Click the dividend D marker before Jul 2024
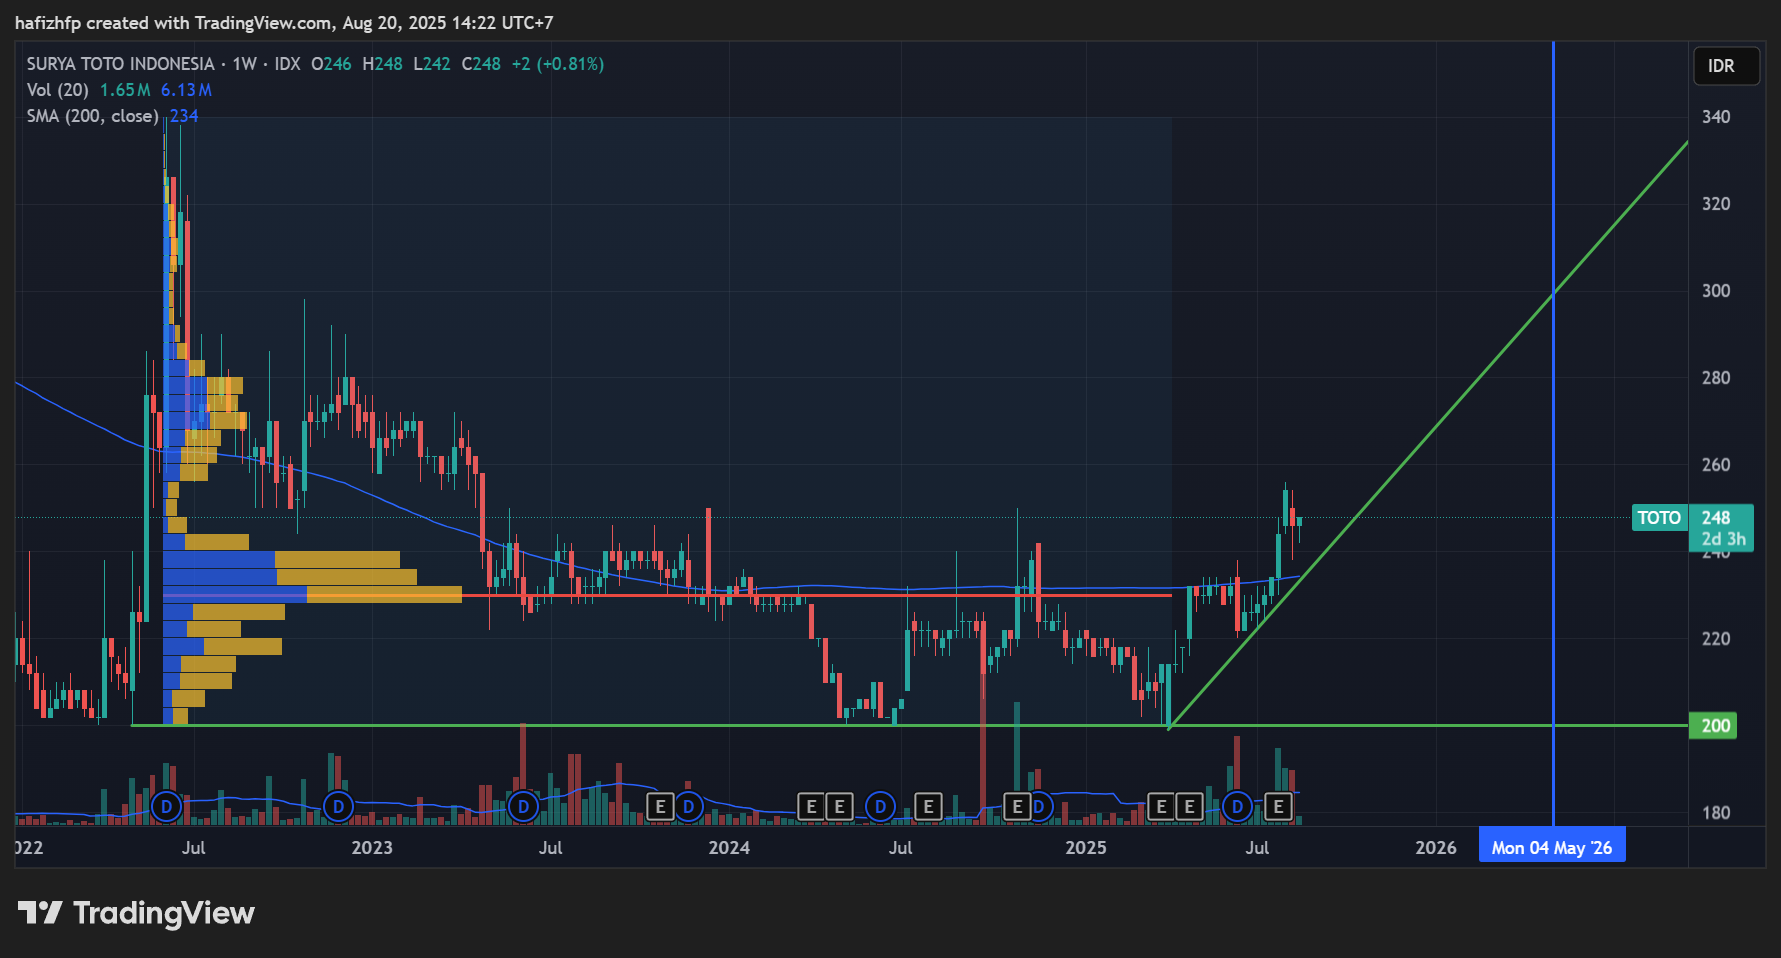This screenshot has width=1781, height=958. click(x=880, y=806)
